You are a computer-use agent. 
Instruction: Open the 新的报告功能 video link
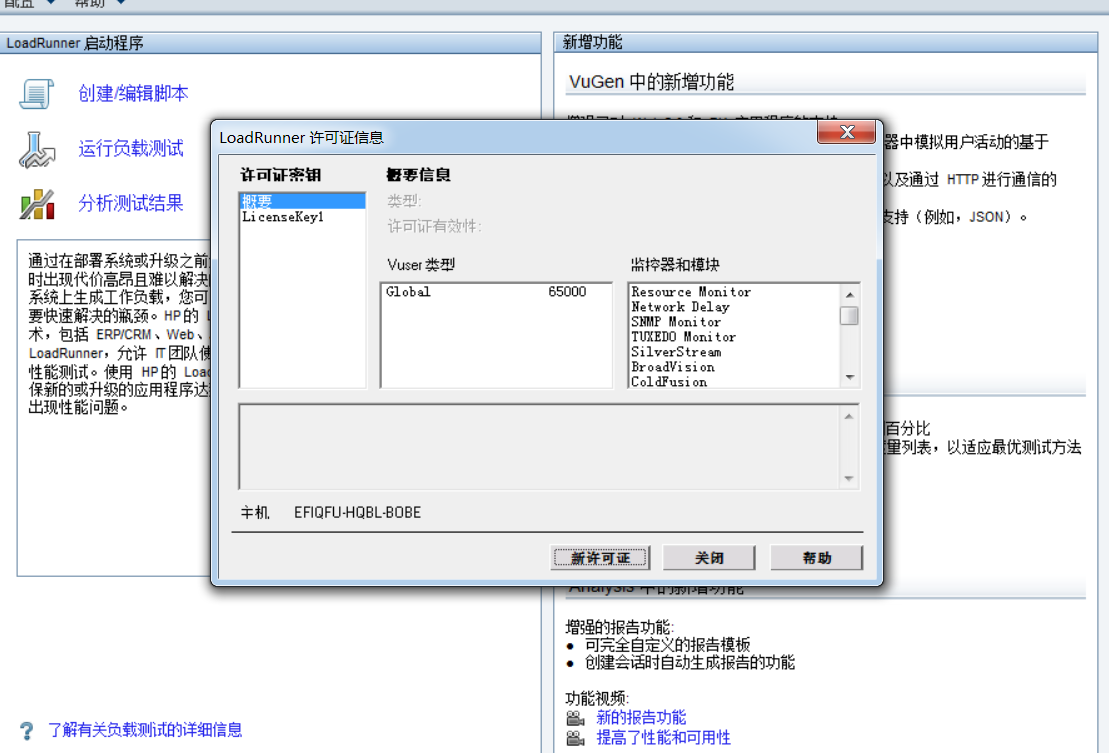(x=642, y=717)
